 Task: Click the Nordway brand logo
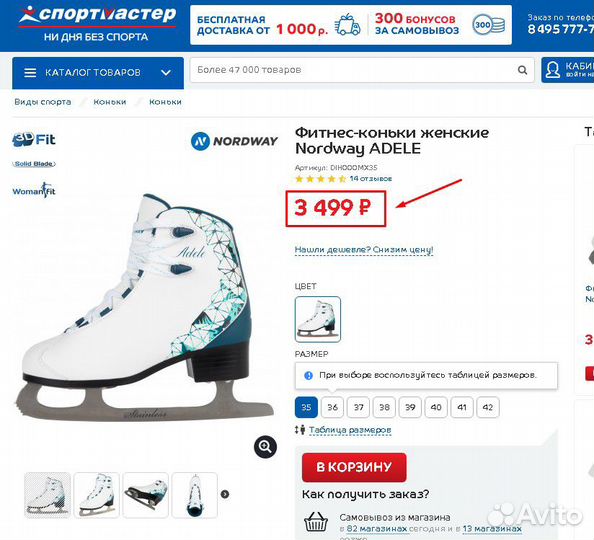pos(234,141)
